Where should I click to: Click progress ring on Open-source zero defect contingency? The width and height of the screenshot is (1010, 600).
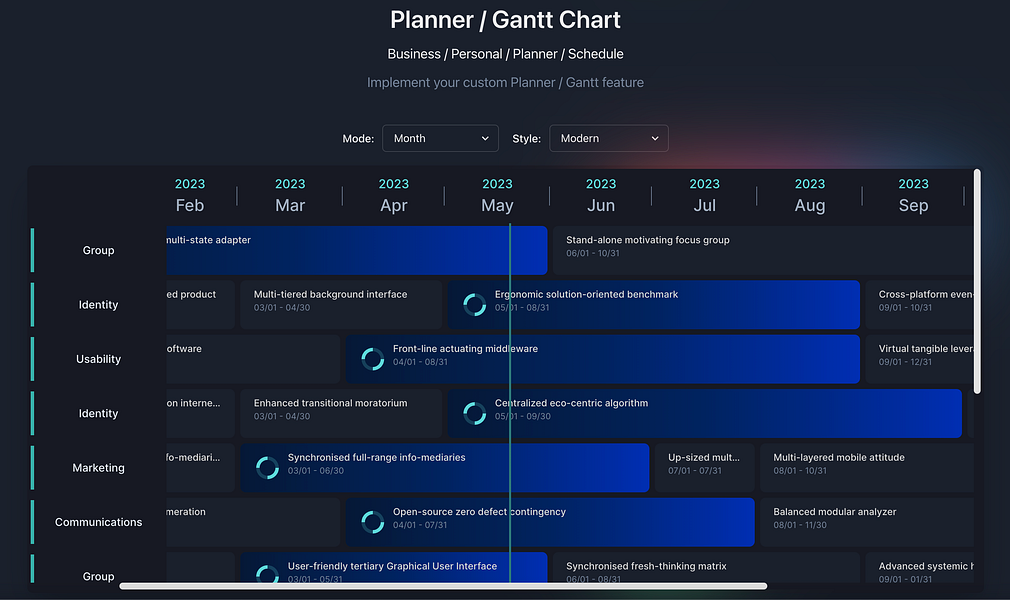point(373,522)
